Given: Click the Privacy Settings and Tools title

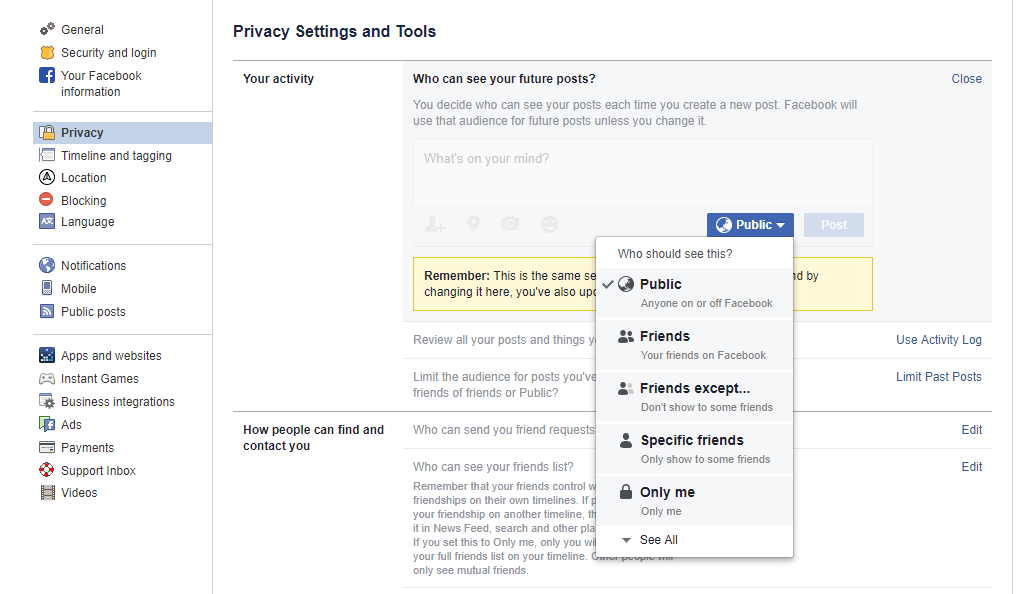Looking at the screenshot, I should click(x=334, y=31).
